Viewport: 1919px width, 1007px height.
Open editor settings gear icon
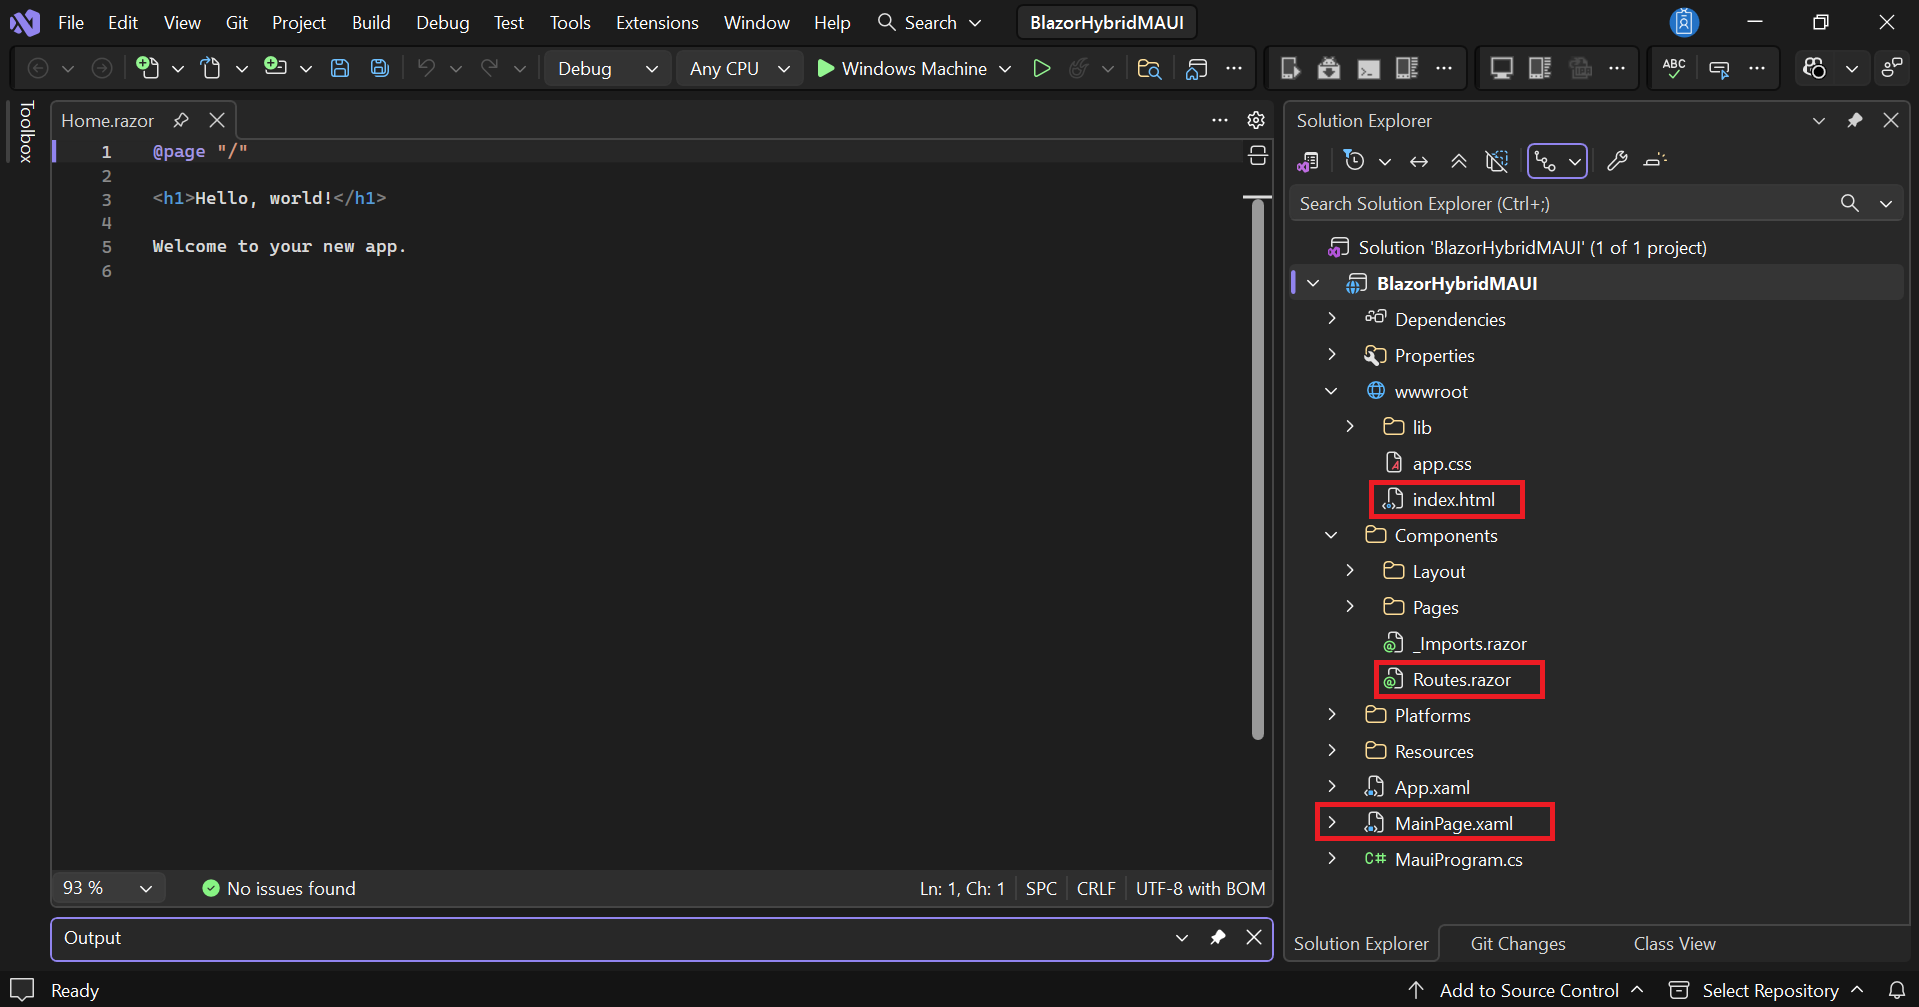coord(1256,120)
